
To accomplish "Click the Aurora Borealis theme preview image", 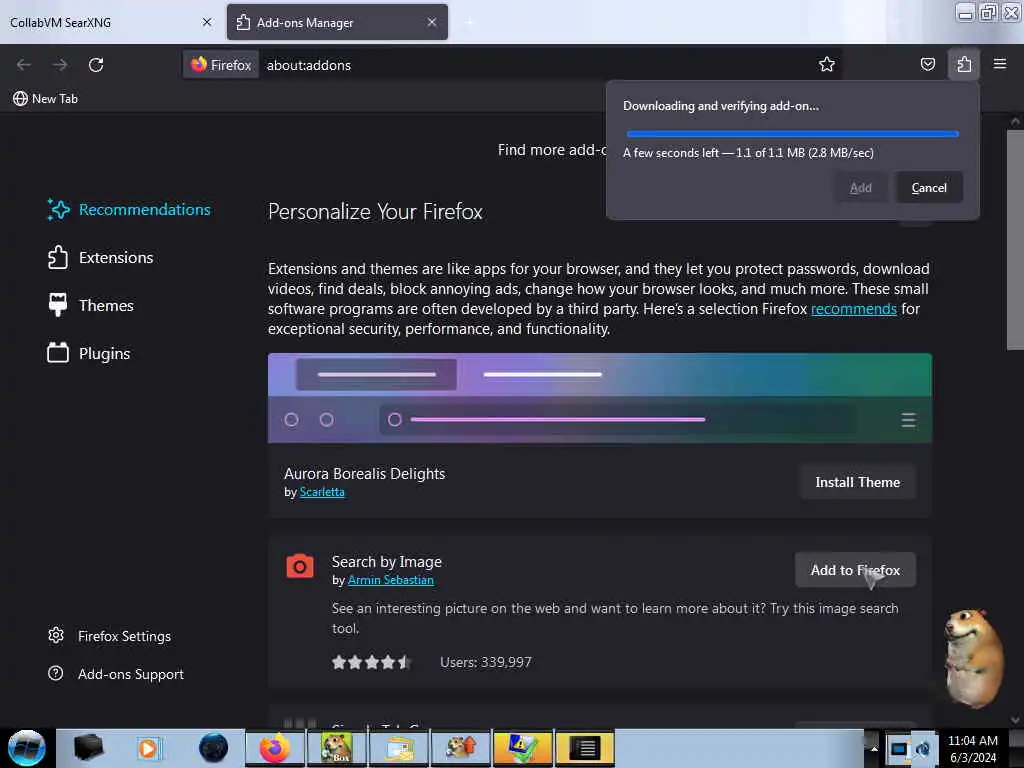I will click(x=600, y=398).
